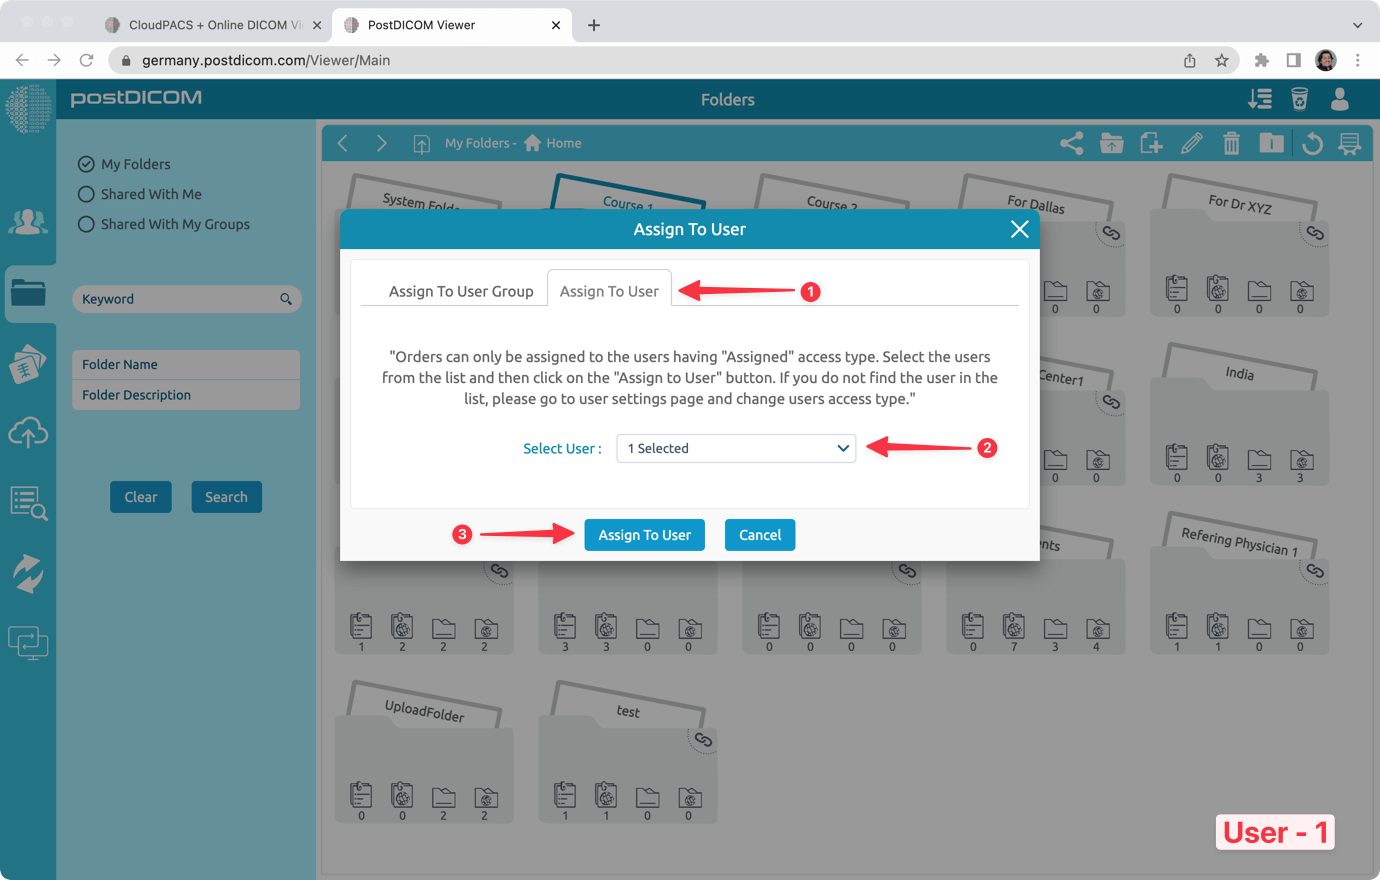
Task: Open the sort icon in the top header
Action: (x=1260, y=99)
